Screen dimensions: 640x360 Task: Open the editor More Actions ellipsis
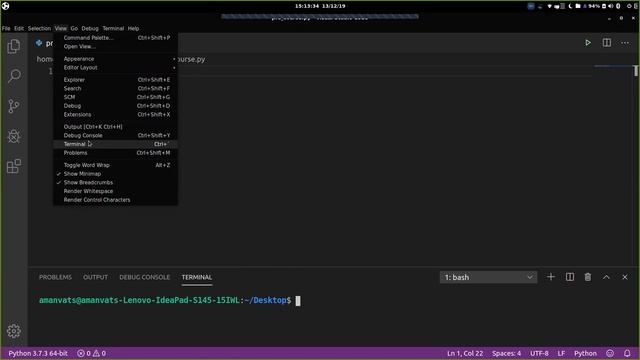point(625,42)
